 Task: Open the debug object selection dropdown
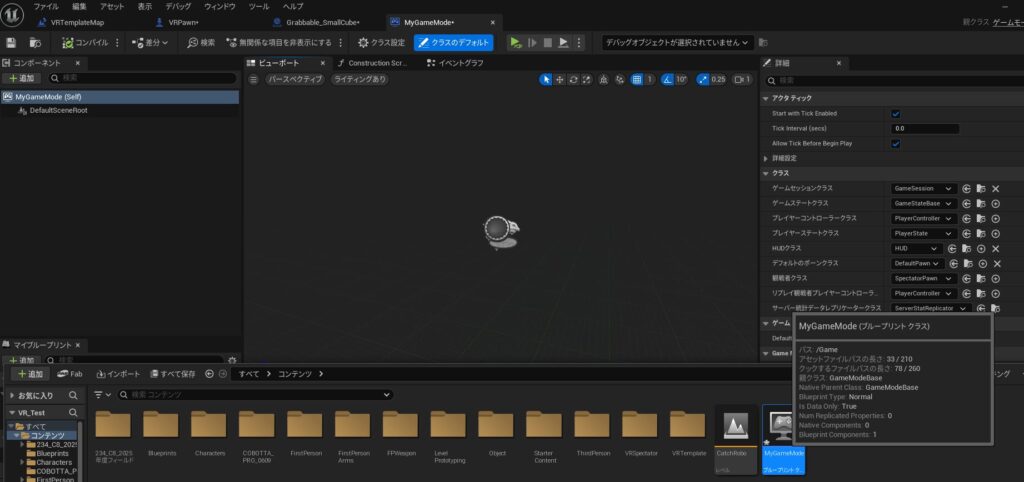pyautogui.click(x=677, y=42)
